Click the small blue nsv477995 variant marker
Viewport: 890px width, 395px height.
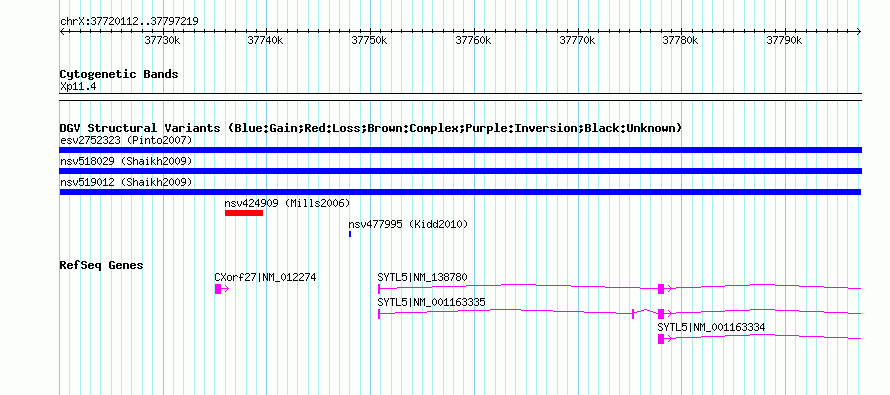click(x=350, y=234)
